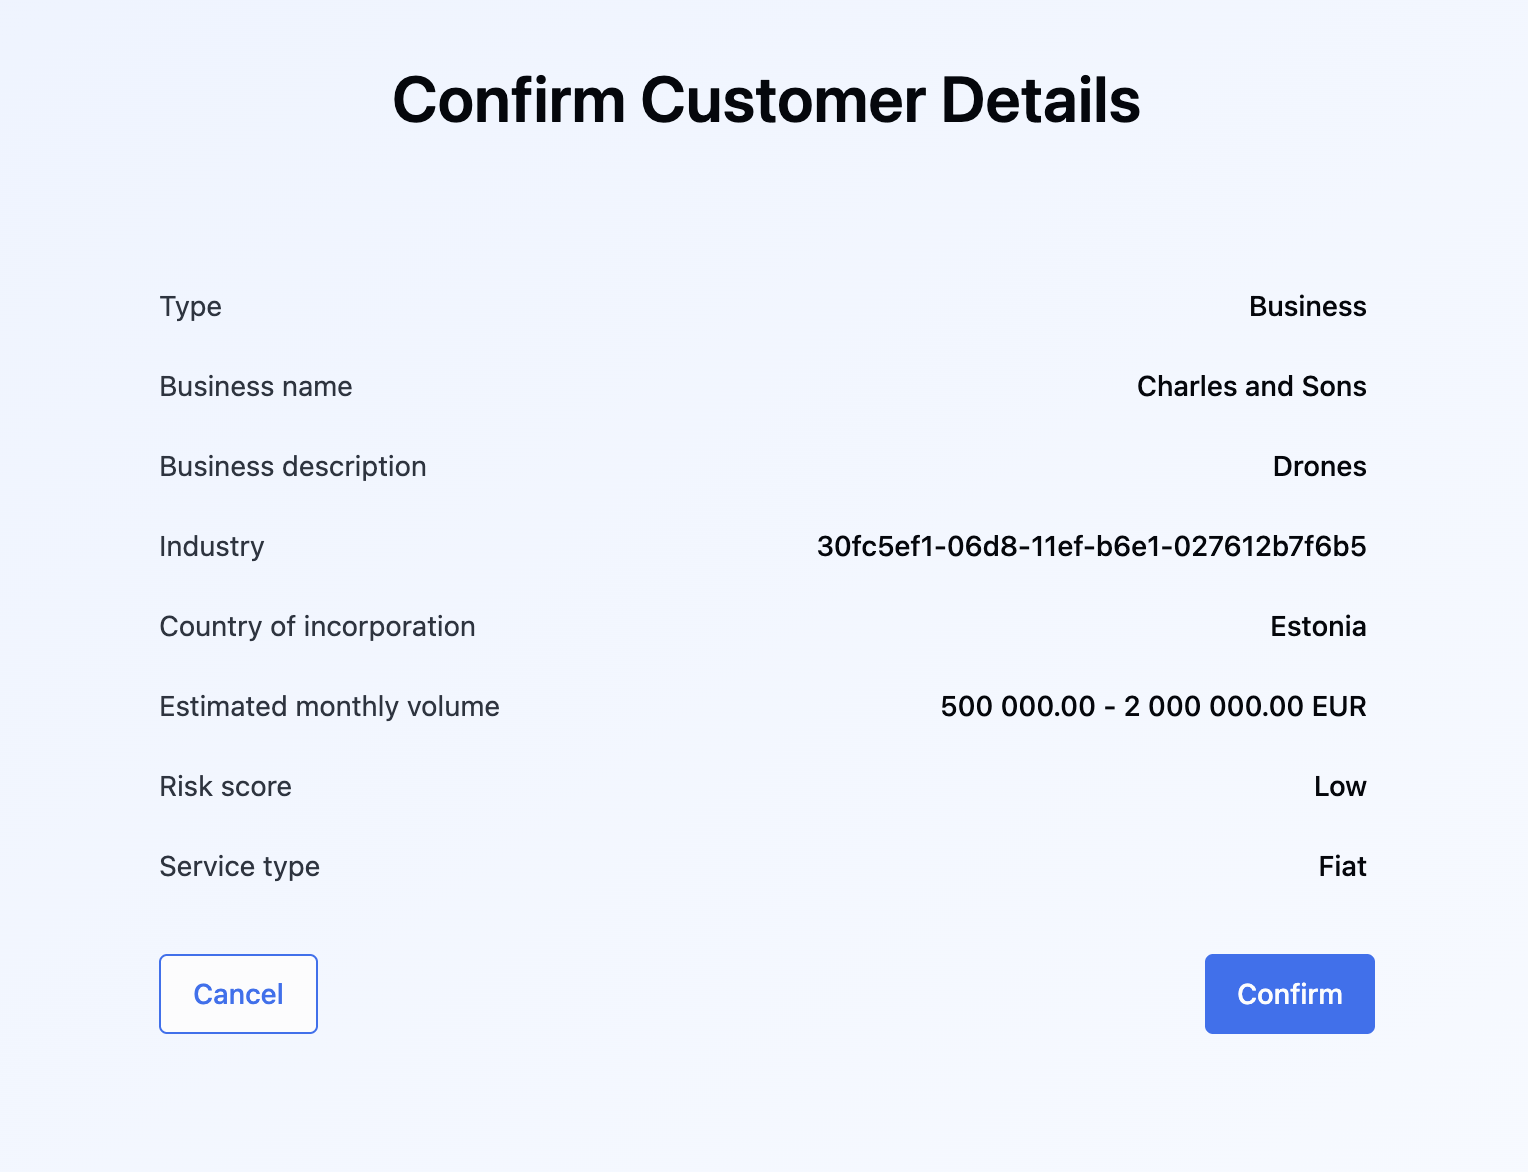Click the Low risk score value
This screenshot has width=1528, height=1172.
pos(1340,787)
